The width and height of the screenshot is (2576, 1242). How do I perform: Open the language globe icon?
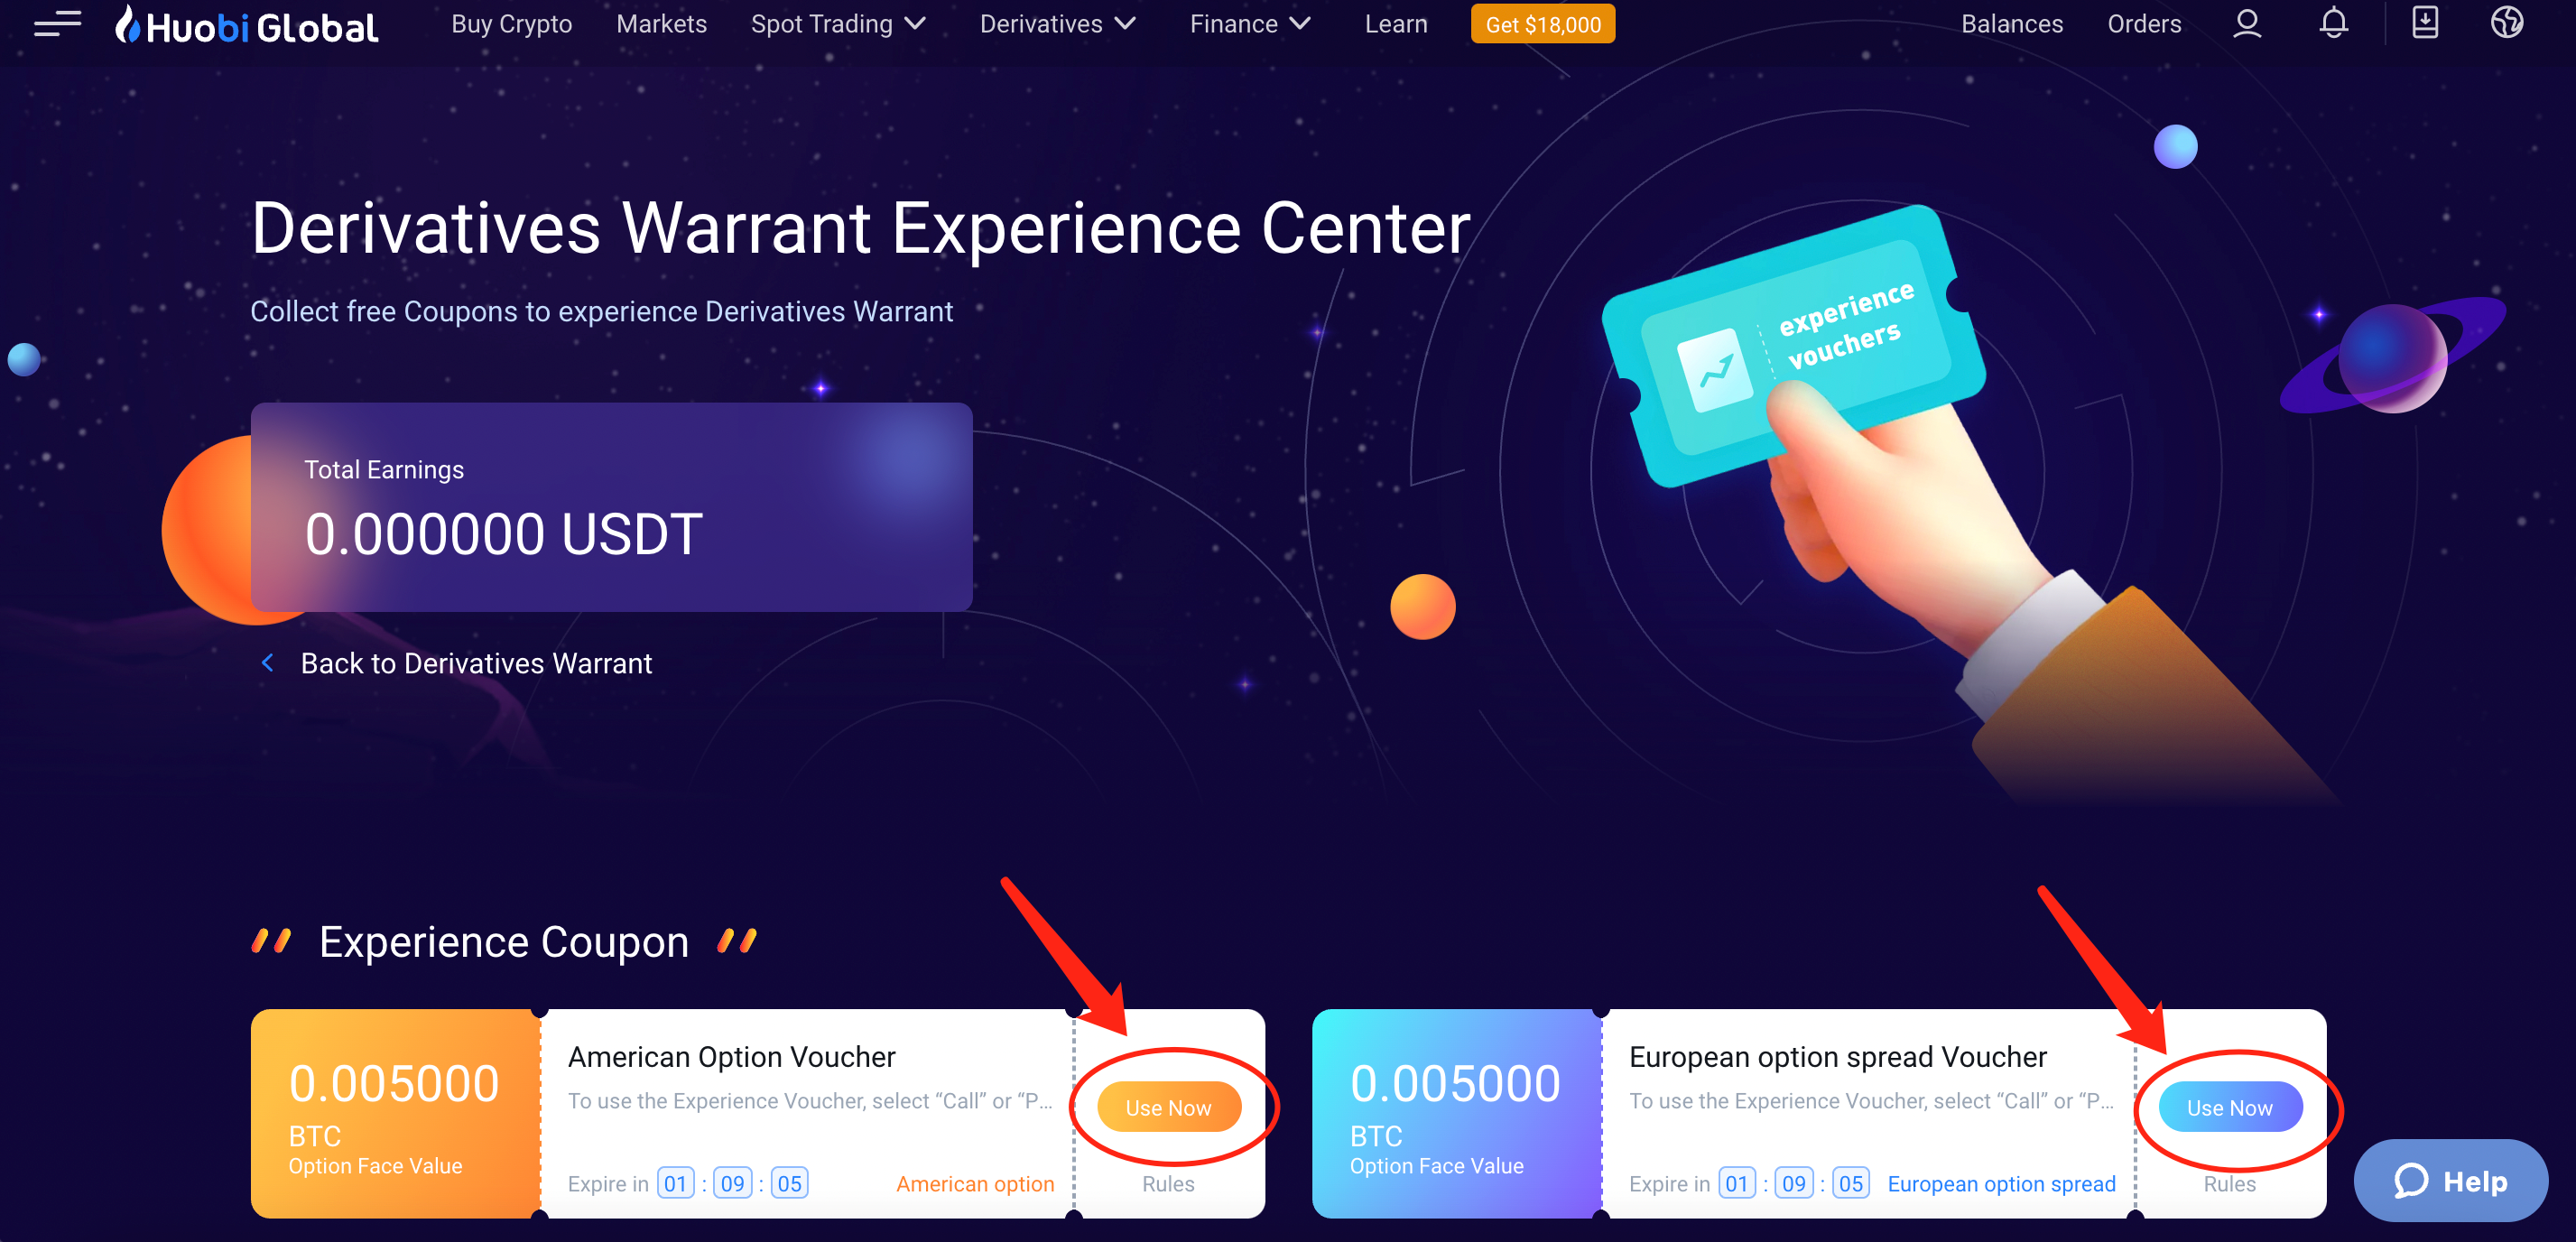tap(2506, 23)
